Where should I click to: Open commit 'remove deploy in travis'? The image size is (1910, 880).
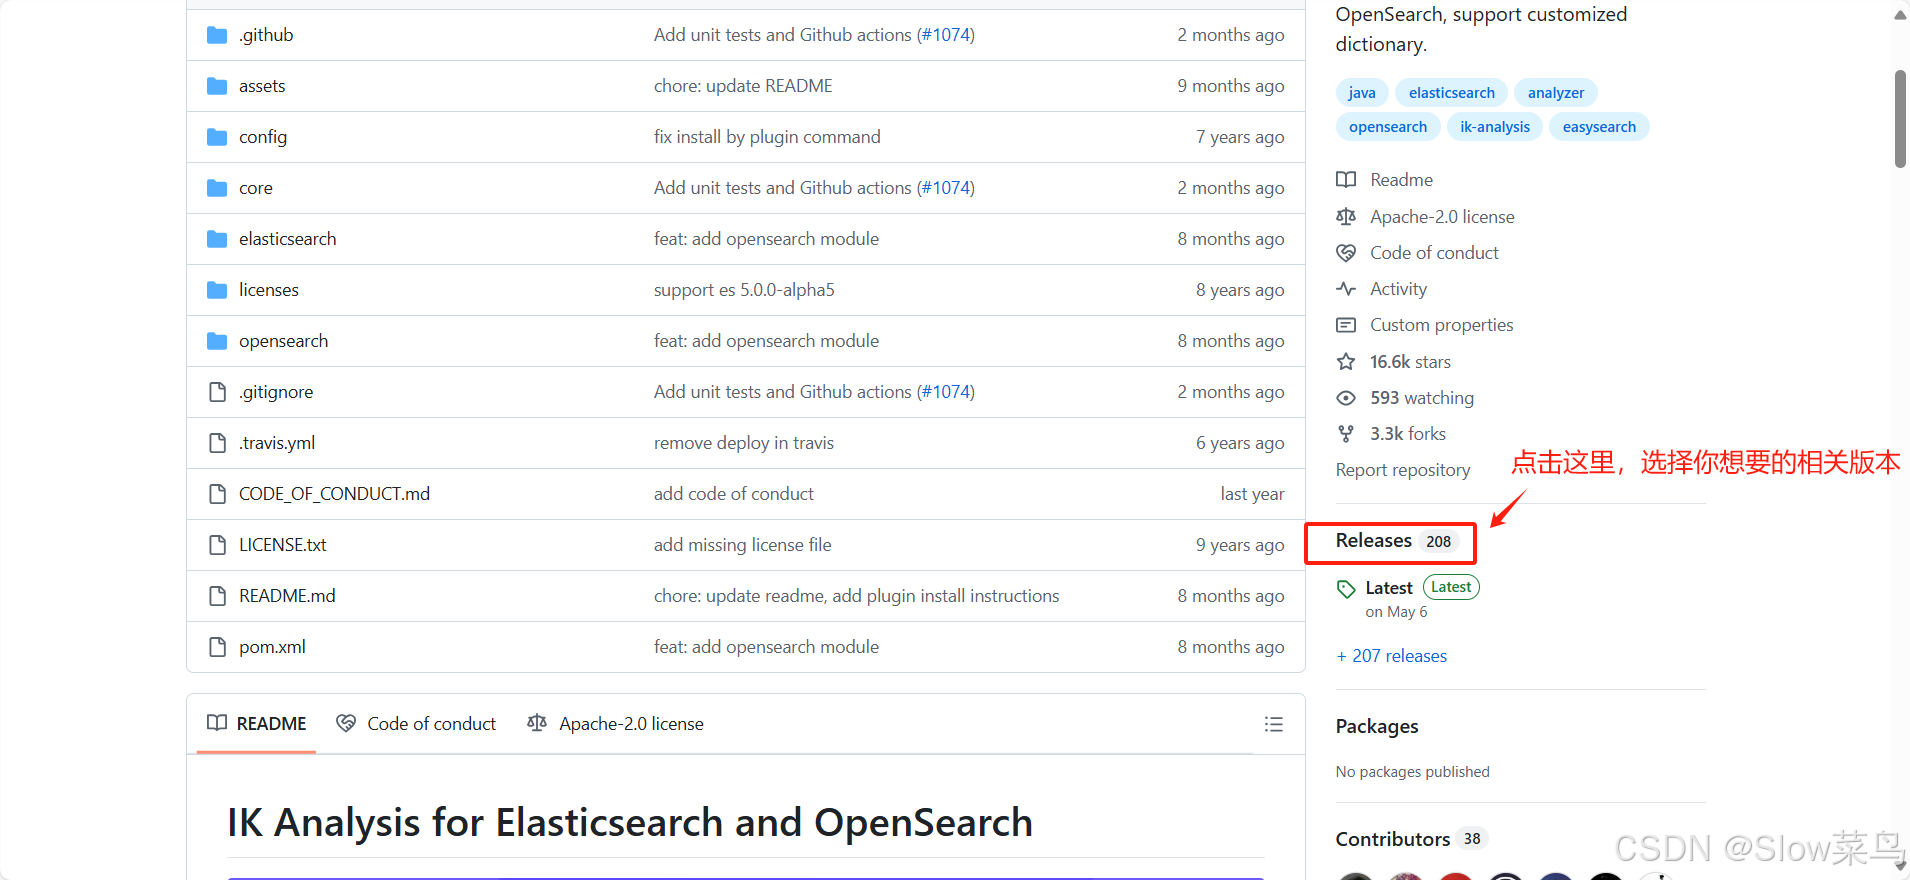click(744, 443)
